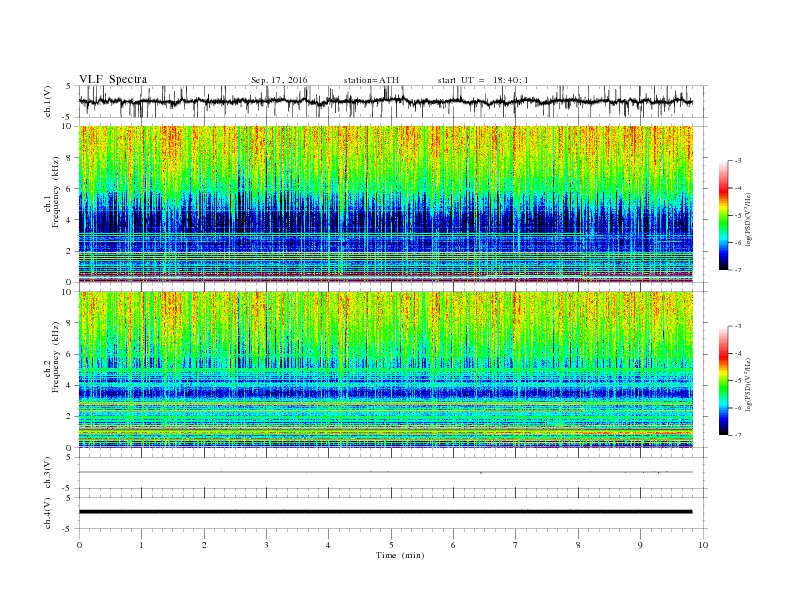792x612 pixels.
Task: Click the "1" tick on the time axis
Action: [x=142, y=545]
